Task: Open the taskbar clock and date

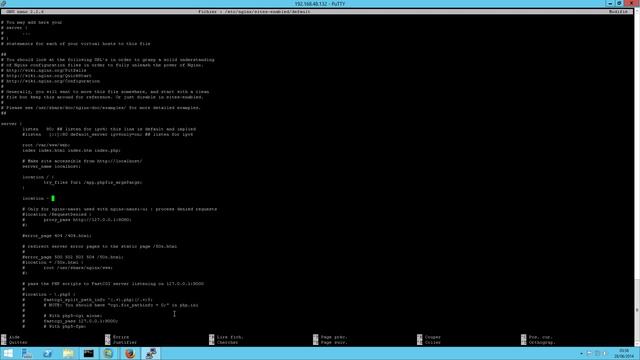Action: (624, 353)
